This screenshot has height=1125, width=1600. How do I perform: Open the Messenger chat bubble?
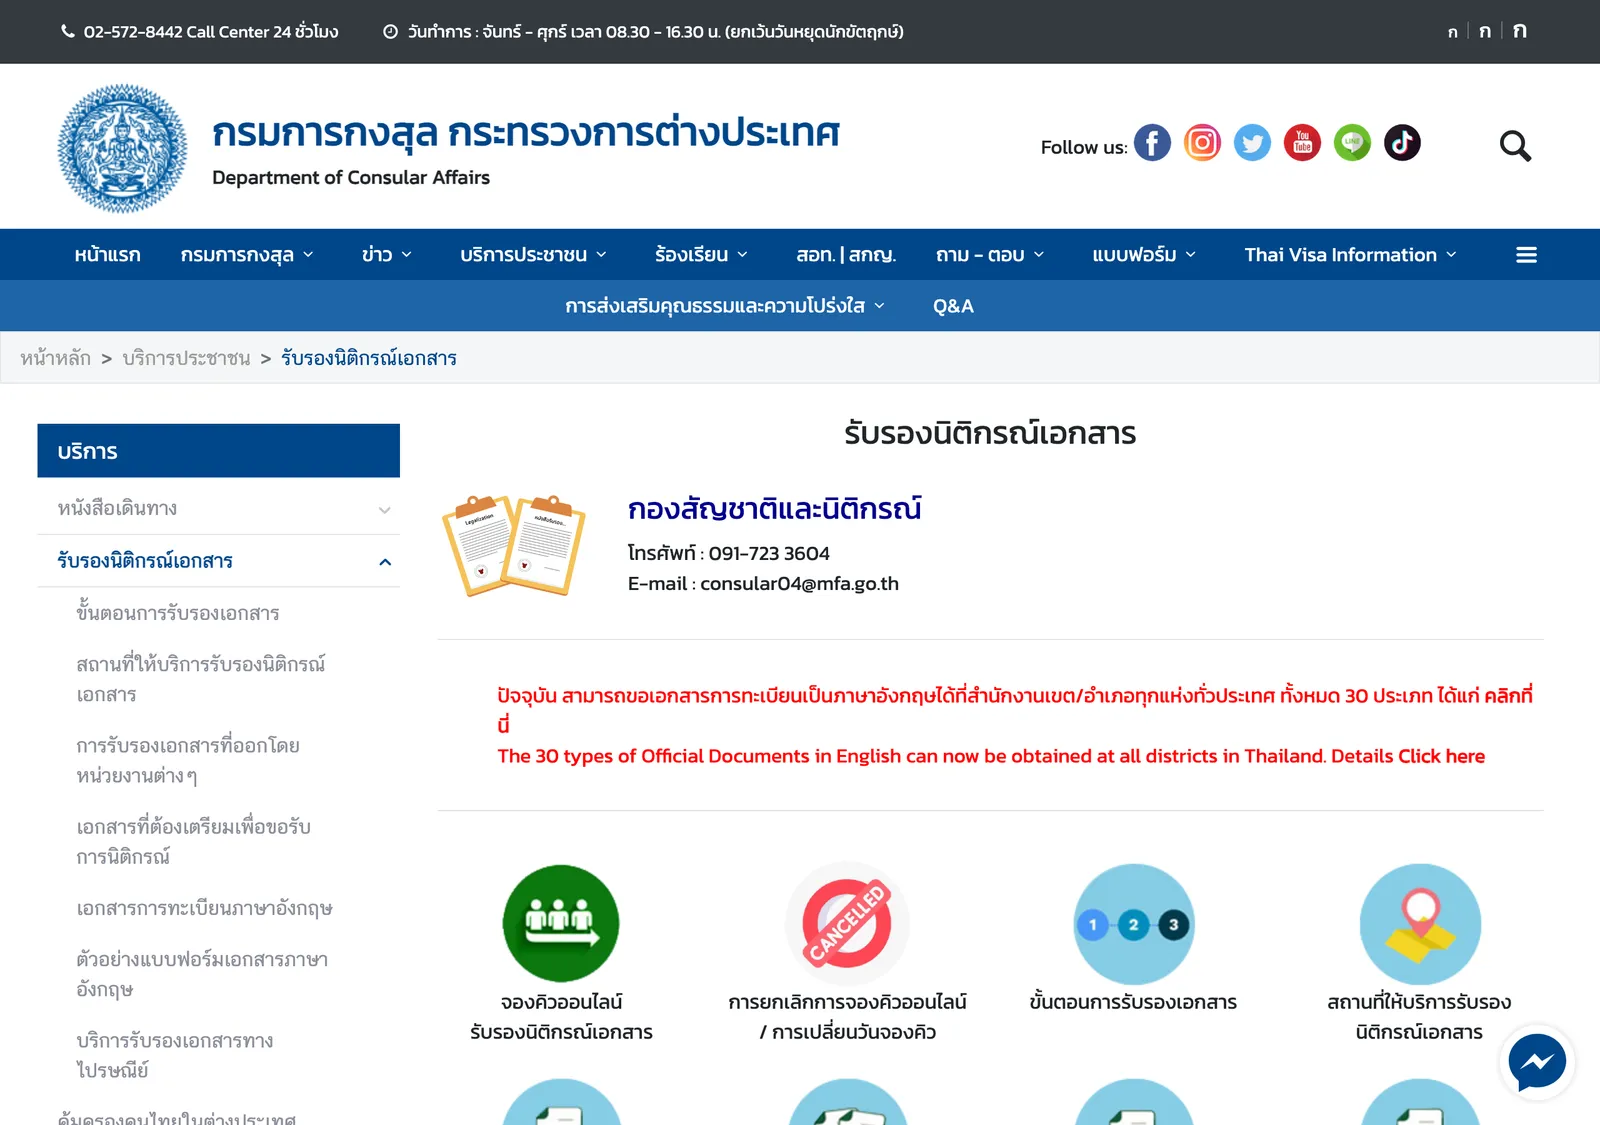pyautogui.click(x=1537, y=1062)
